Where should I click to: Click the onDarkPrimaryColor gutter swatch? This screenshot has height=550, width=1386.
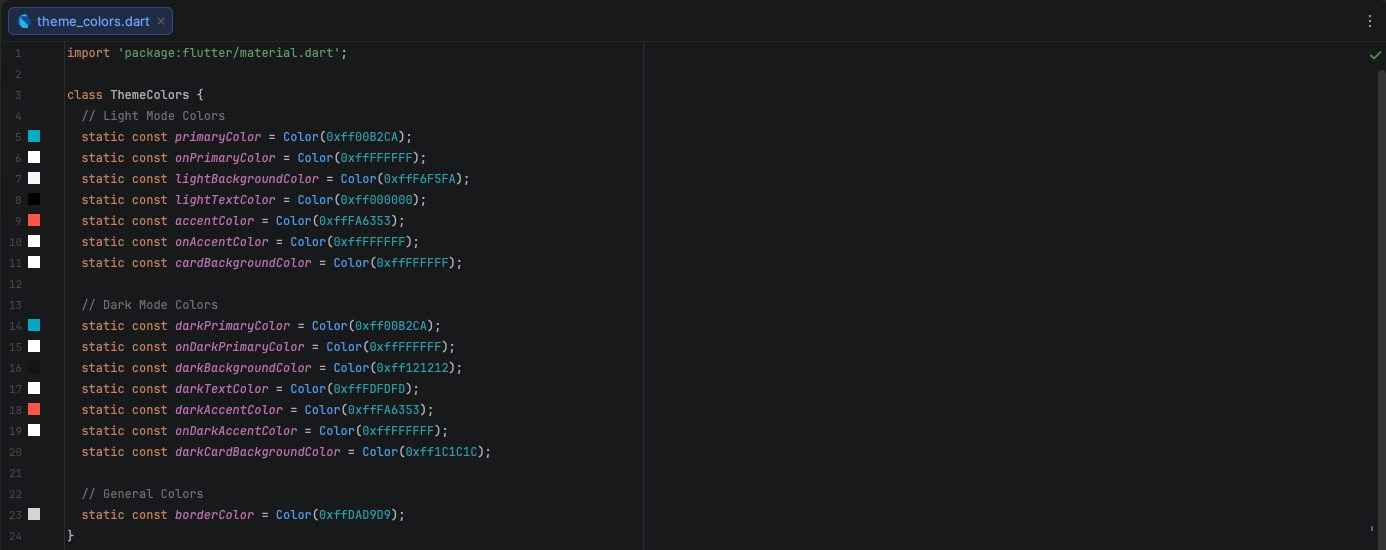[x=34, y=346]
